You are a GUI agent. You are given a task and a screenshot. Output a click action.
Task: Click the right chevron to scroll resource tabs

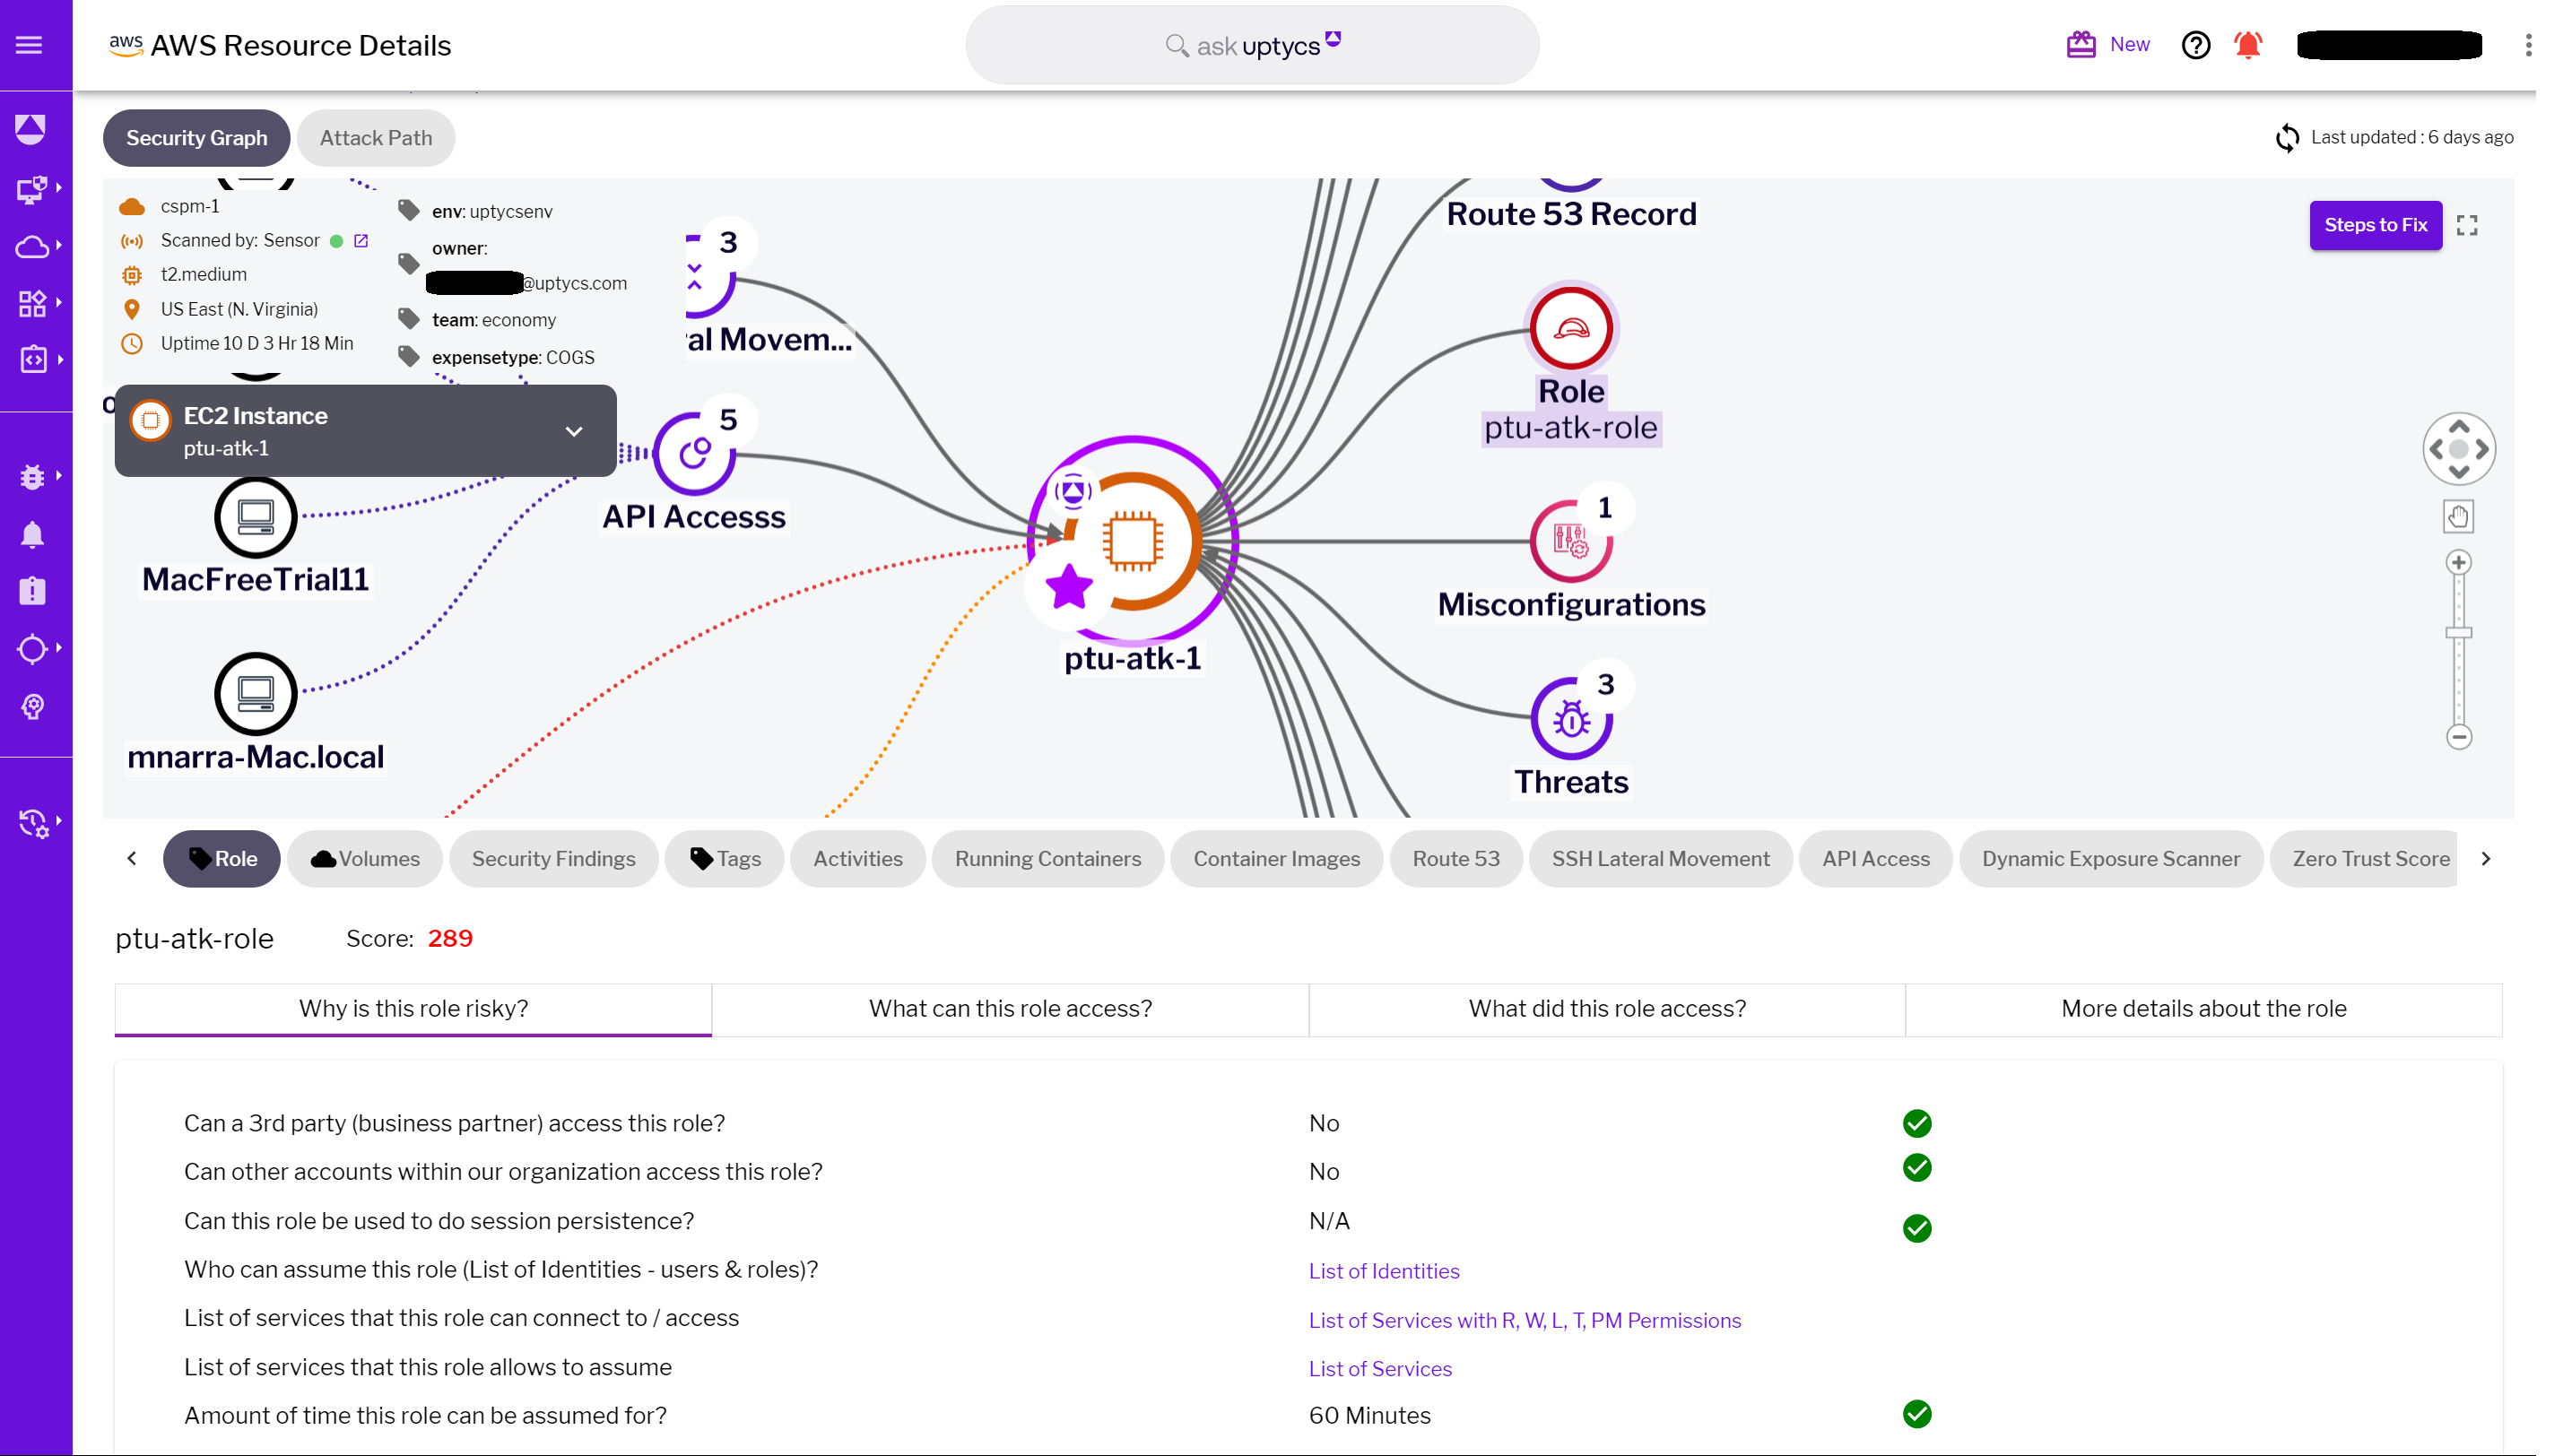[2486, 858]
